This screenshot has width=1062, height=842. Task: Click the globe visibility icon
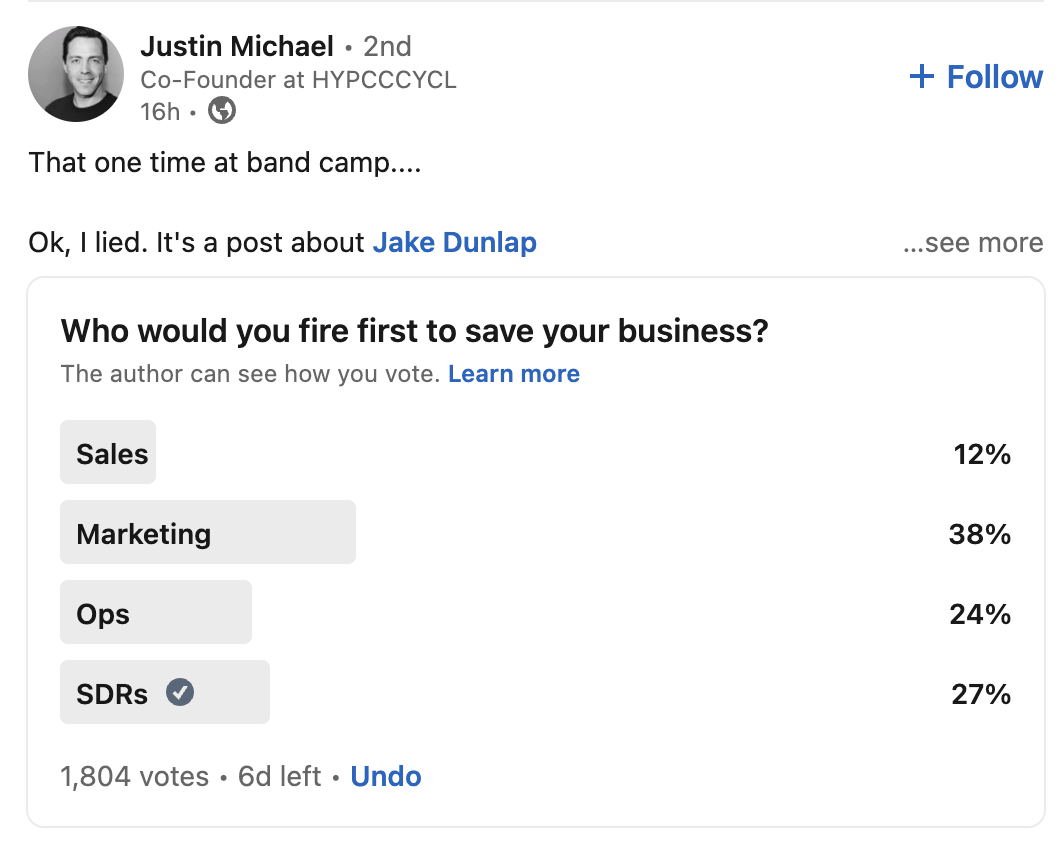point(221,110)
